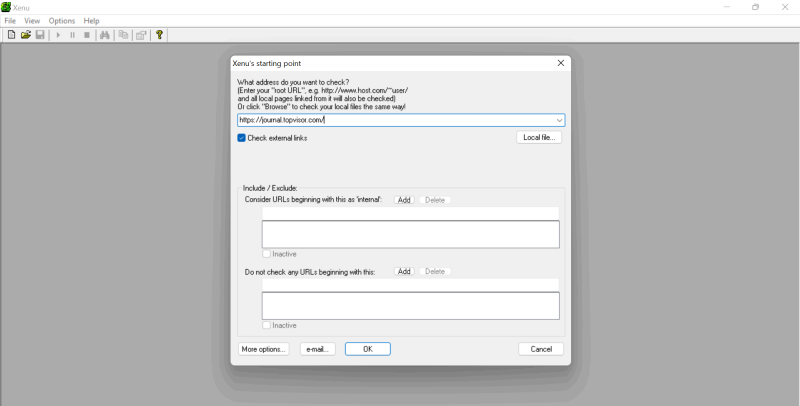Screen dimensions: 800x406
Task: Open the Properties toolbar icon
Action: [141, 35]
